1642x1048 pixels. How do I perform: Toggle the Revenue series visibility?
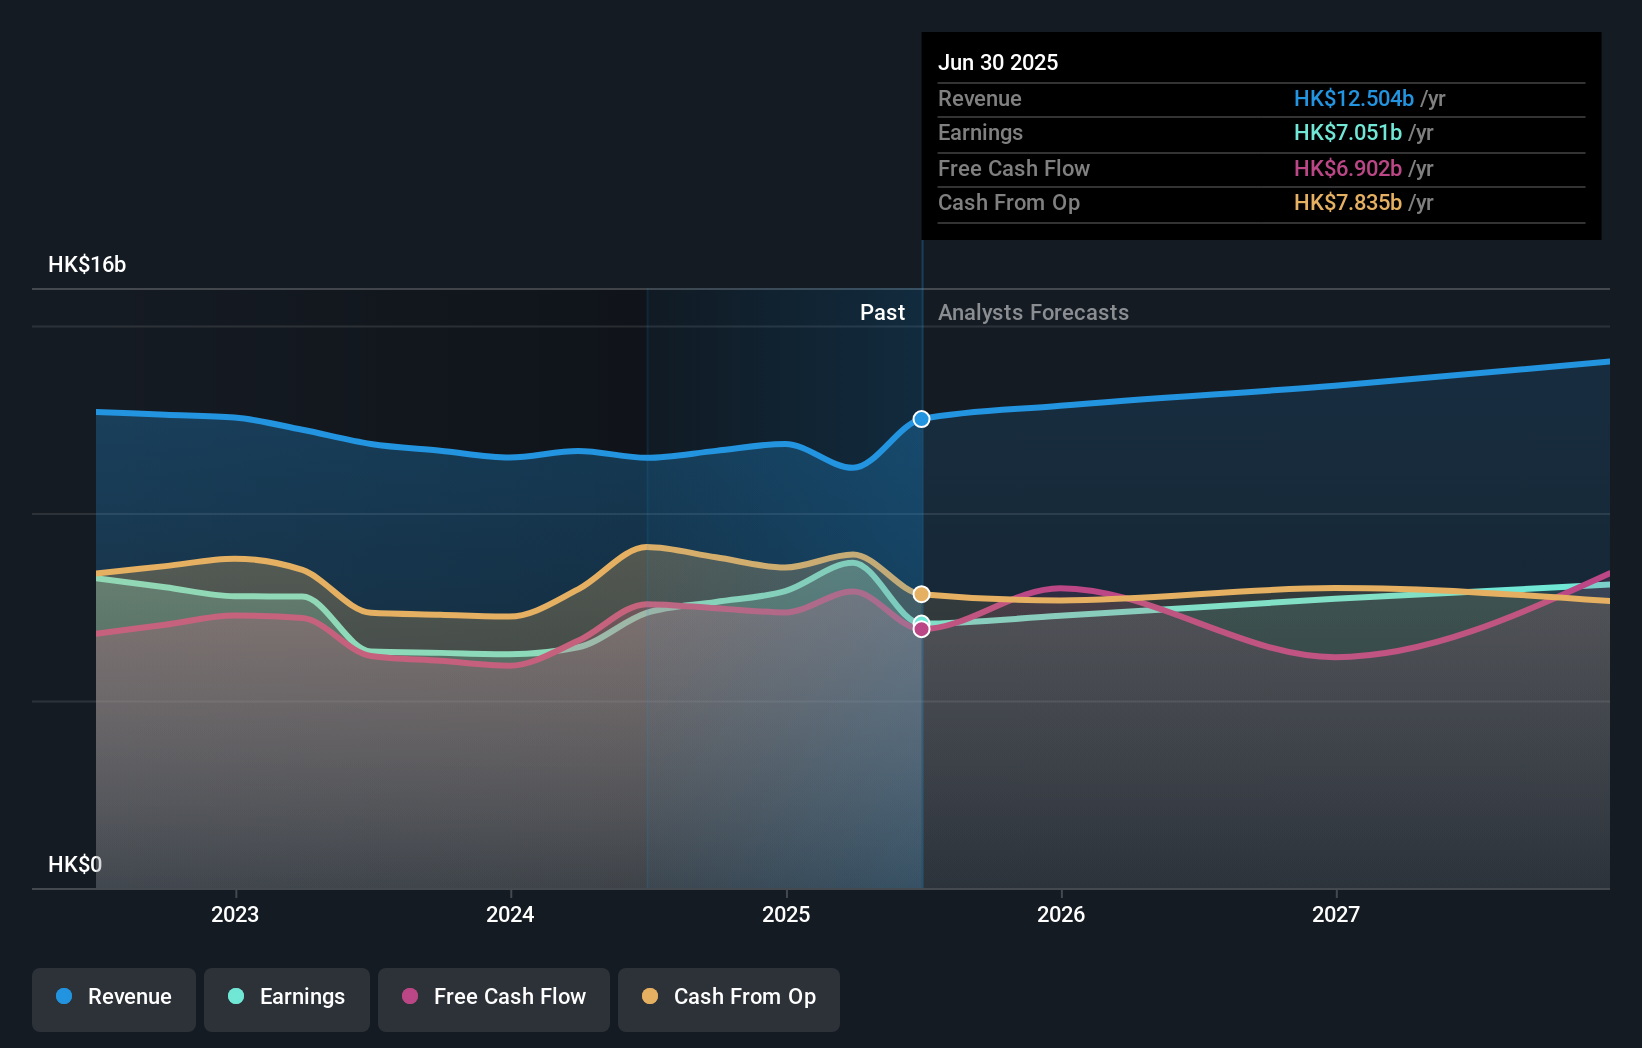coord(113,998)
